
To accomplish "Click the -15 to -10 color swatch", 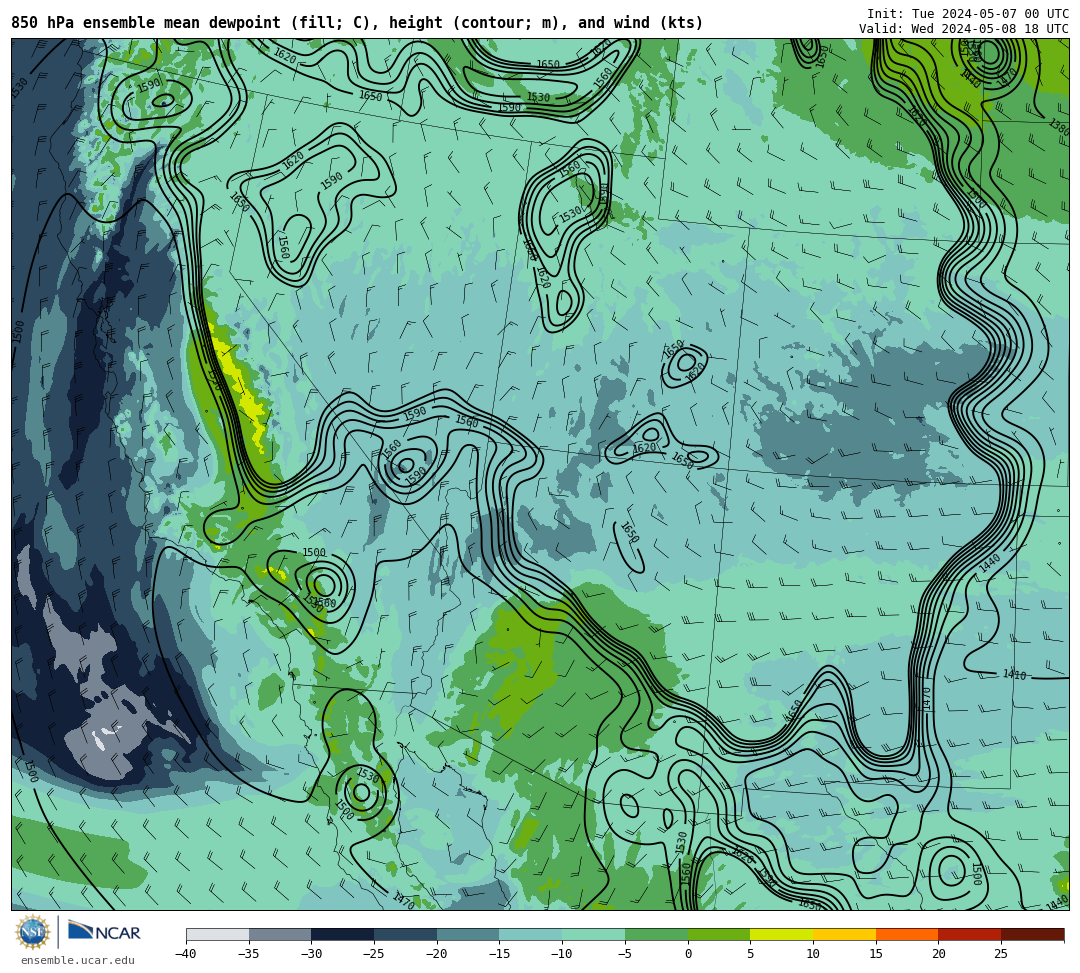I will tap(531, 934).
